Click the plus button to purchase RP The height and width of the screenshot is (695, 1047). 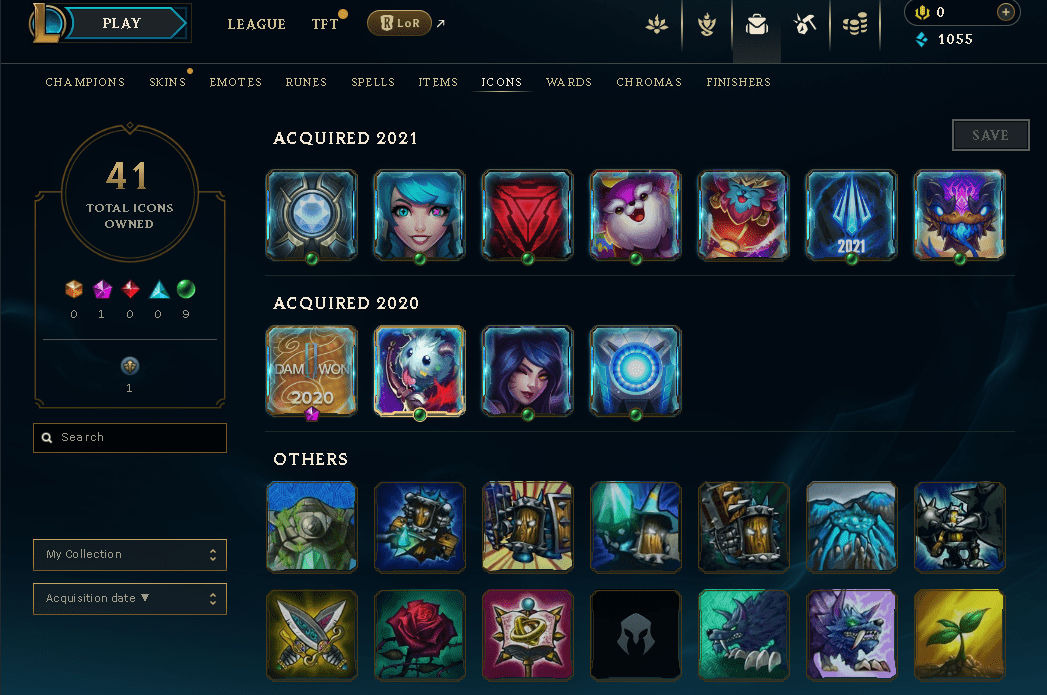pos(1006,12)
